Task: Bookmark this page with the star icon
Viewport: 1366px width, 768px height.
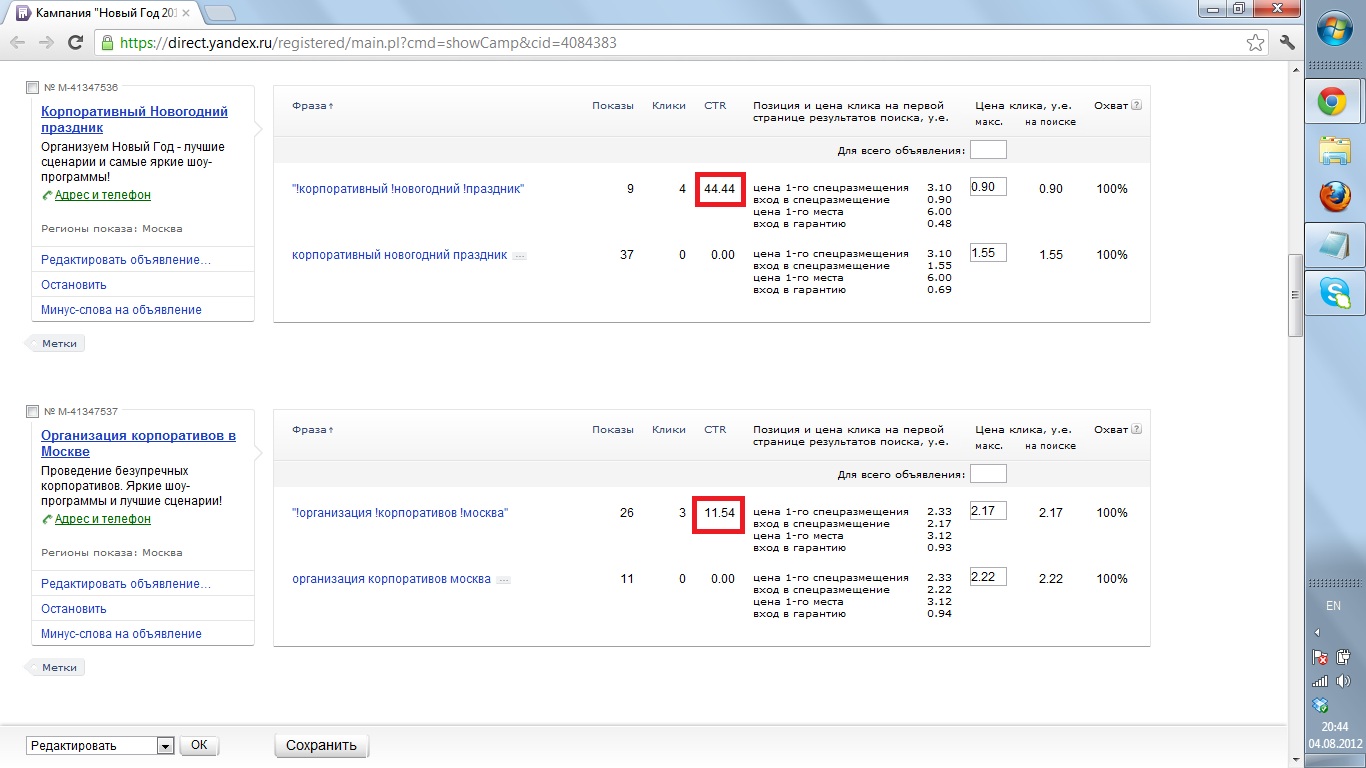Action: coord(1255,43)
